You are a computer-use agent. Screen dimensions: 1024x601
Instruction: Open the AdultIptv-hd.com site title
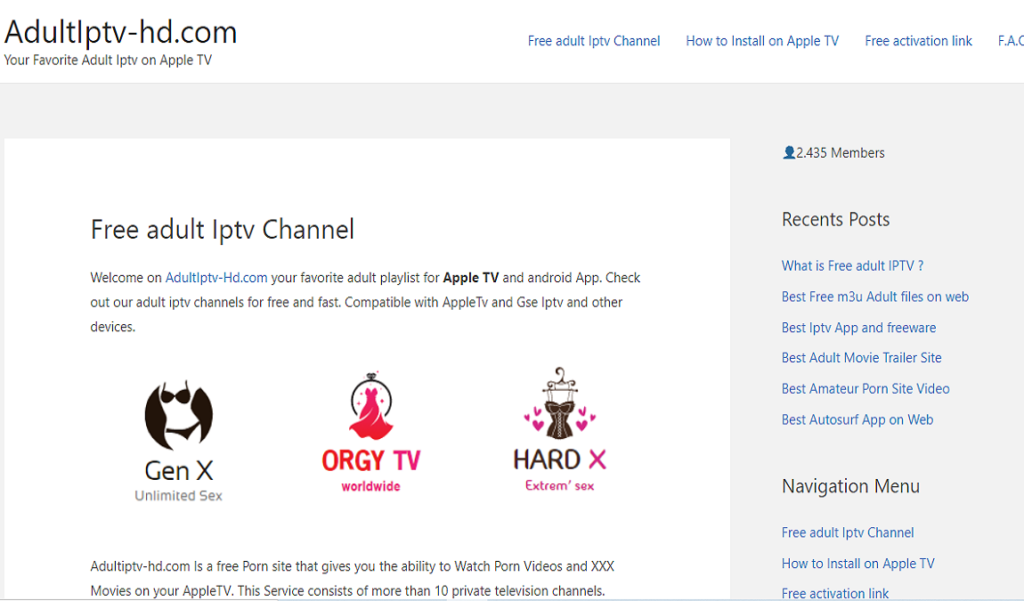point(121,32)
